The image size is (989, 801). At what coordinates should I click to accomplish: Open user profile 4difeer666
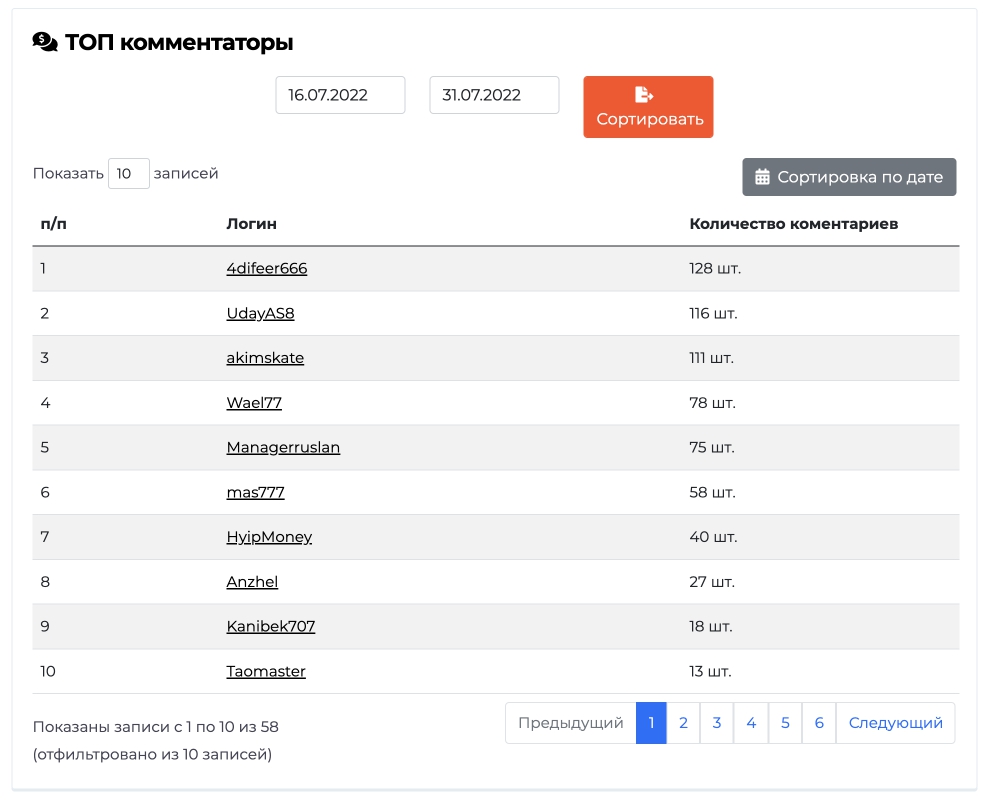click(x=267, y=269)
